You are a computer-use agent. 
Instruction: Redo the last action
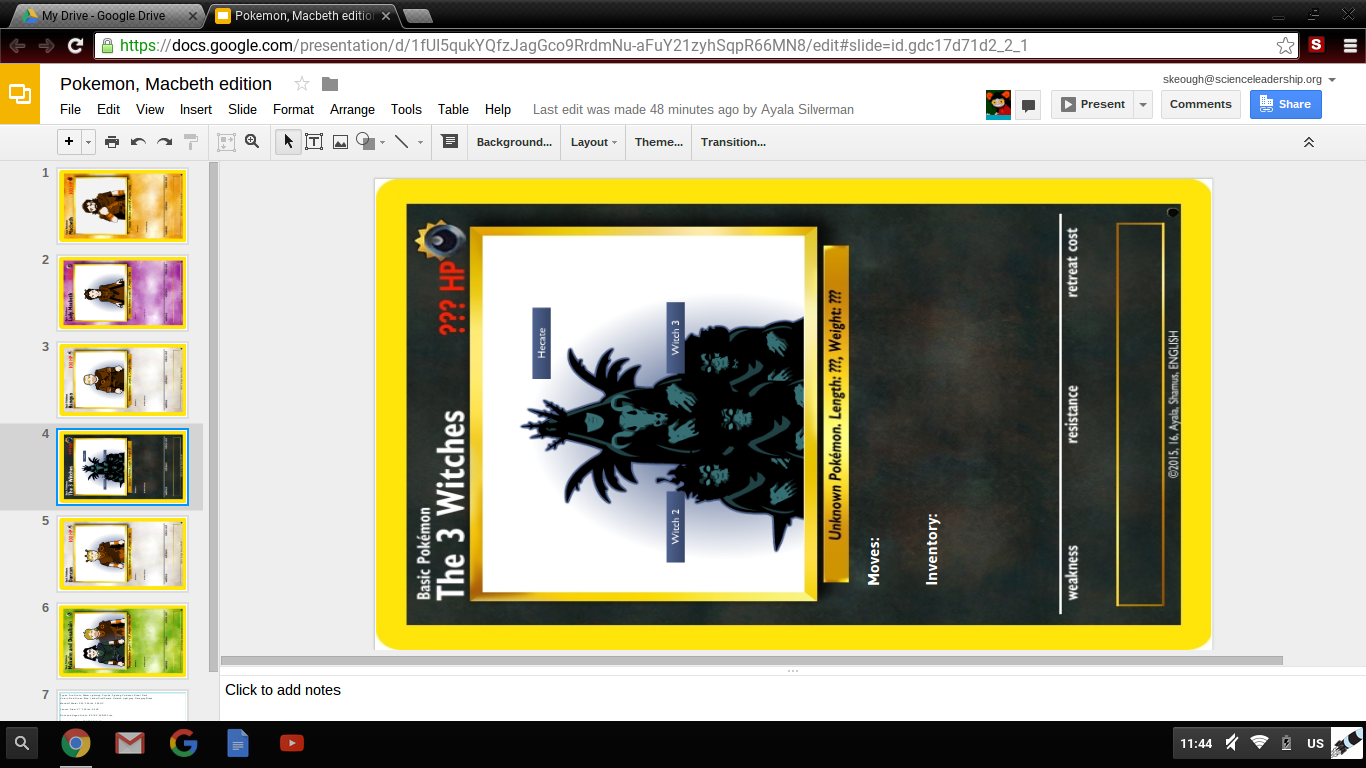click(x=164, y=142)
